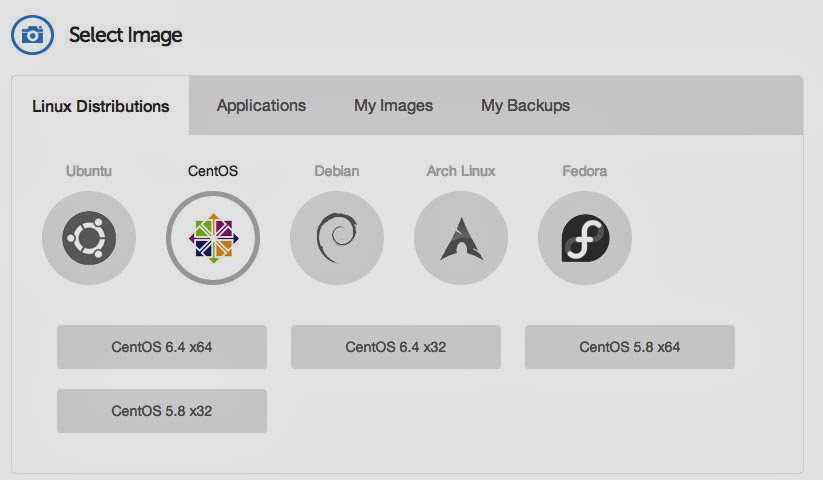Image resolution: width=823 pixels, height=480 pixels.
Task: Open the Linux Distributions tab
Action: point(101,106)
